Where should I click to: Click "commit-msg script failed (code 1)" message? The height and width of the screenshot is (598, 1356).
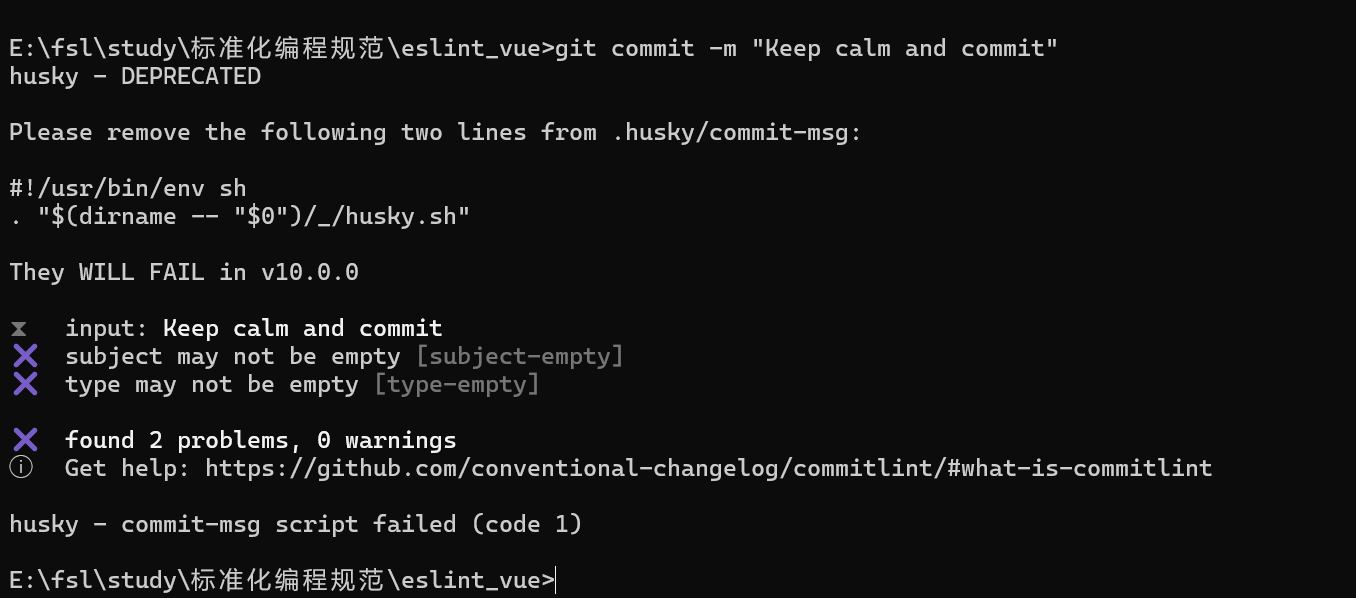[351, 524]
